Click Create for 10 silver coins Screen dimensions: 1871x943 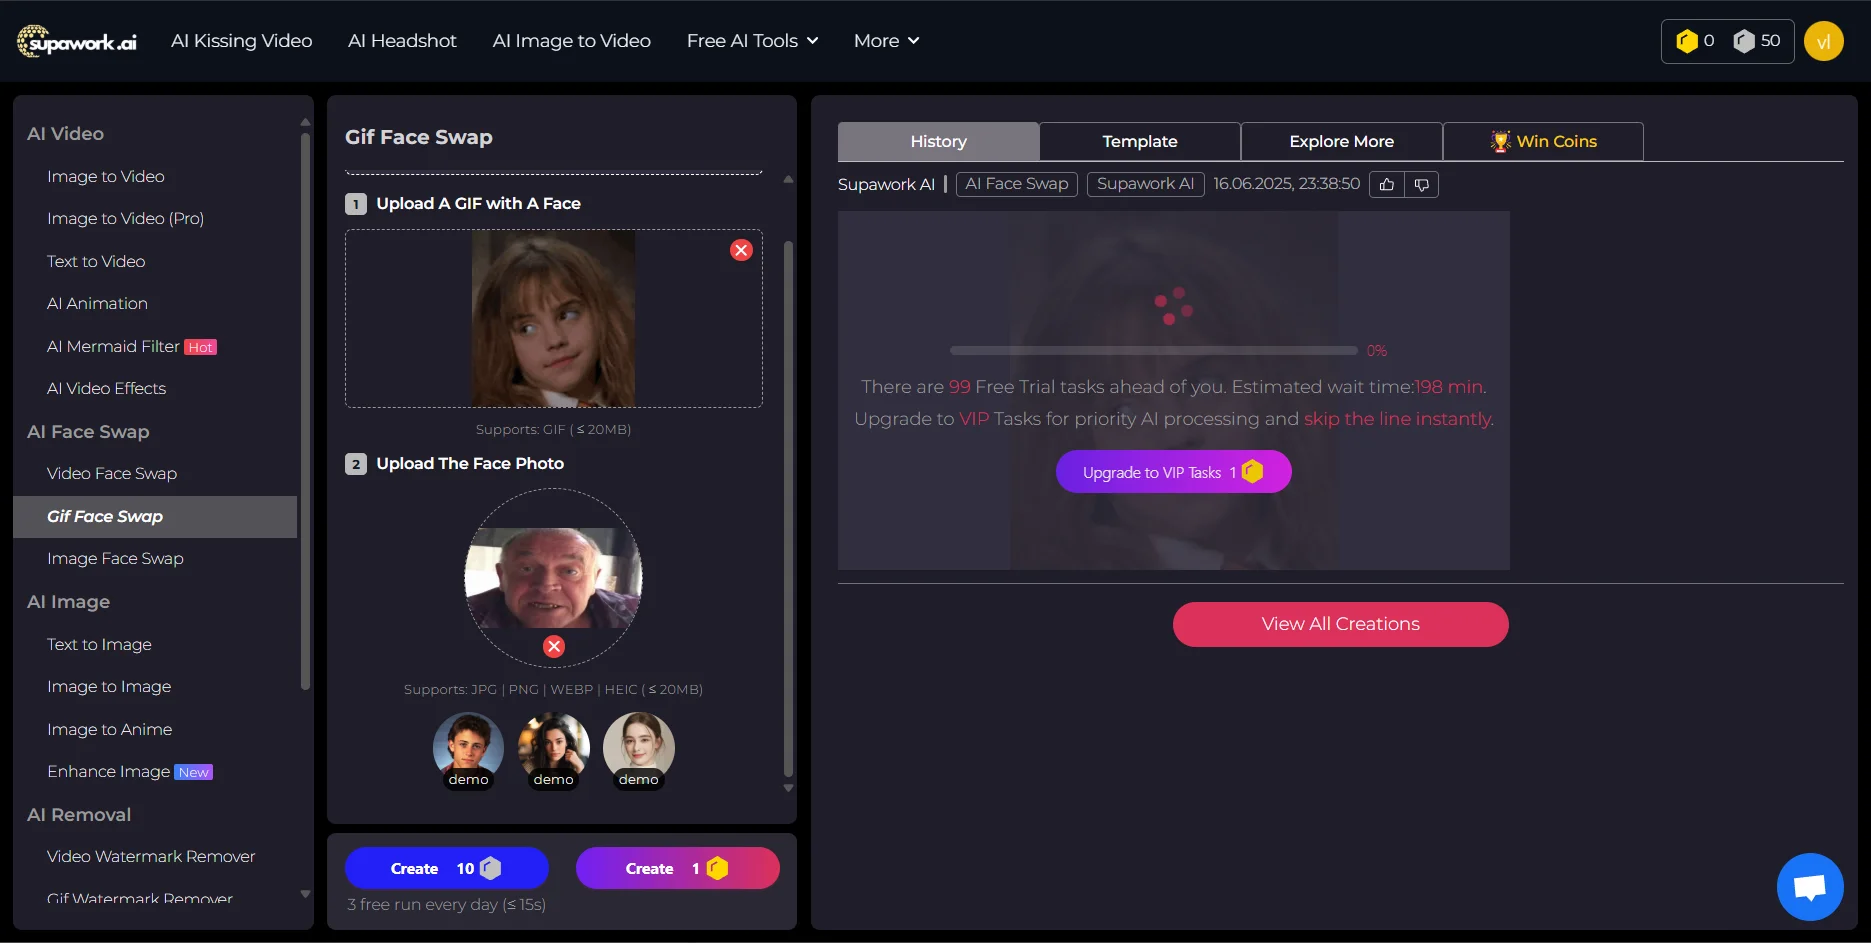[447, 868]
